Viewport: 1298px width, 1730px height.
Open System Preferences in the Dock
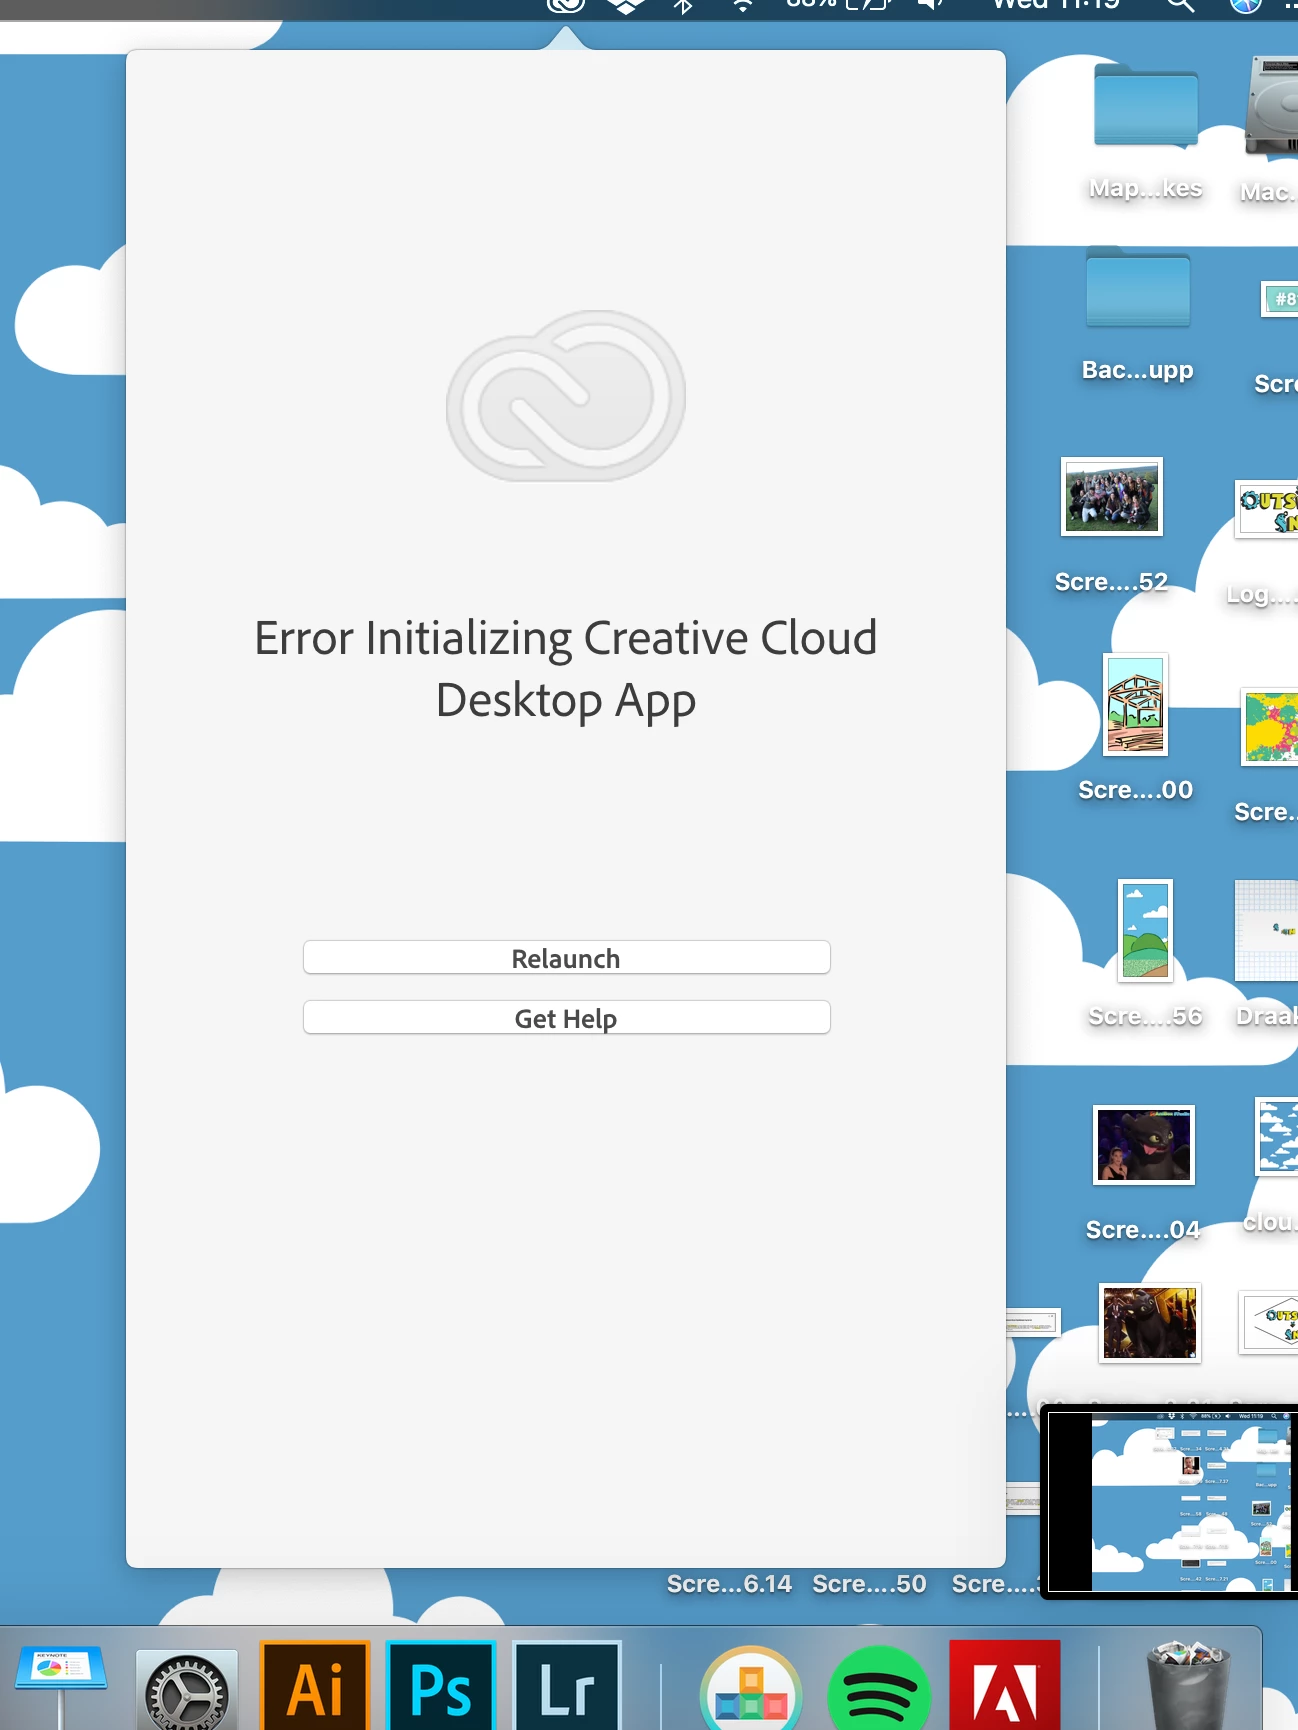[x=187, y=1691]
